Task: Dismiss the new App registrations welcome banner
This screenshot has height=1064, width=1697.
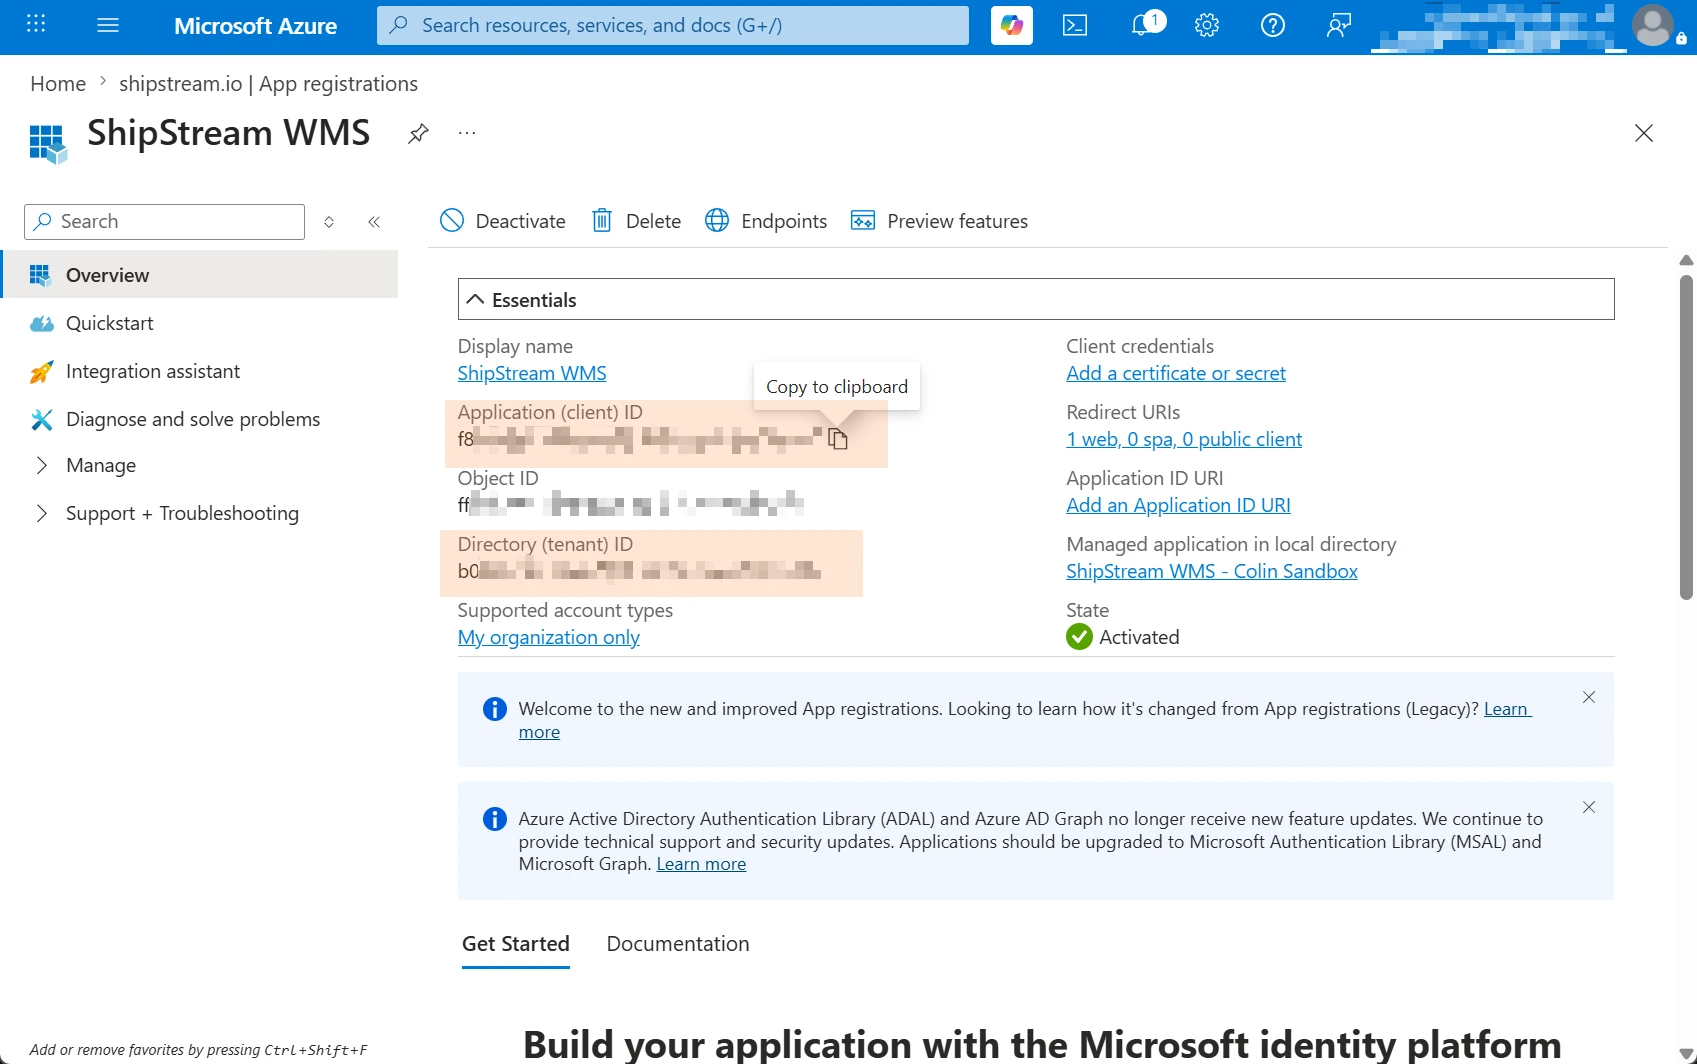Action: tap(1589, 697)
